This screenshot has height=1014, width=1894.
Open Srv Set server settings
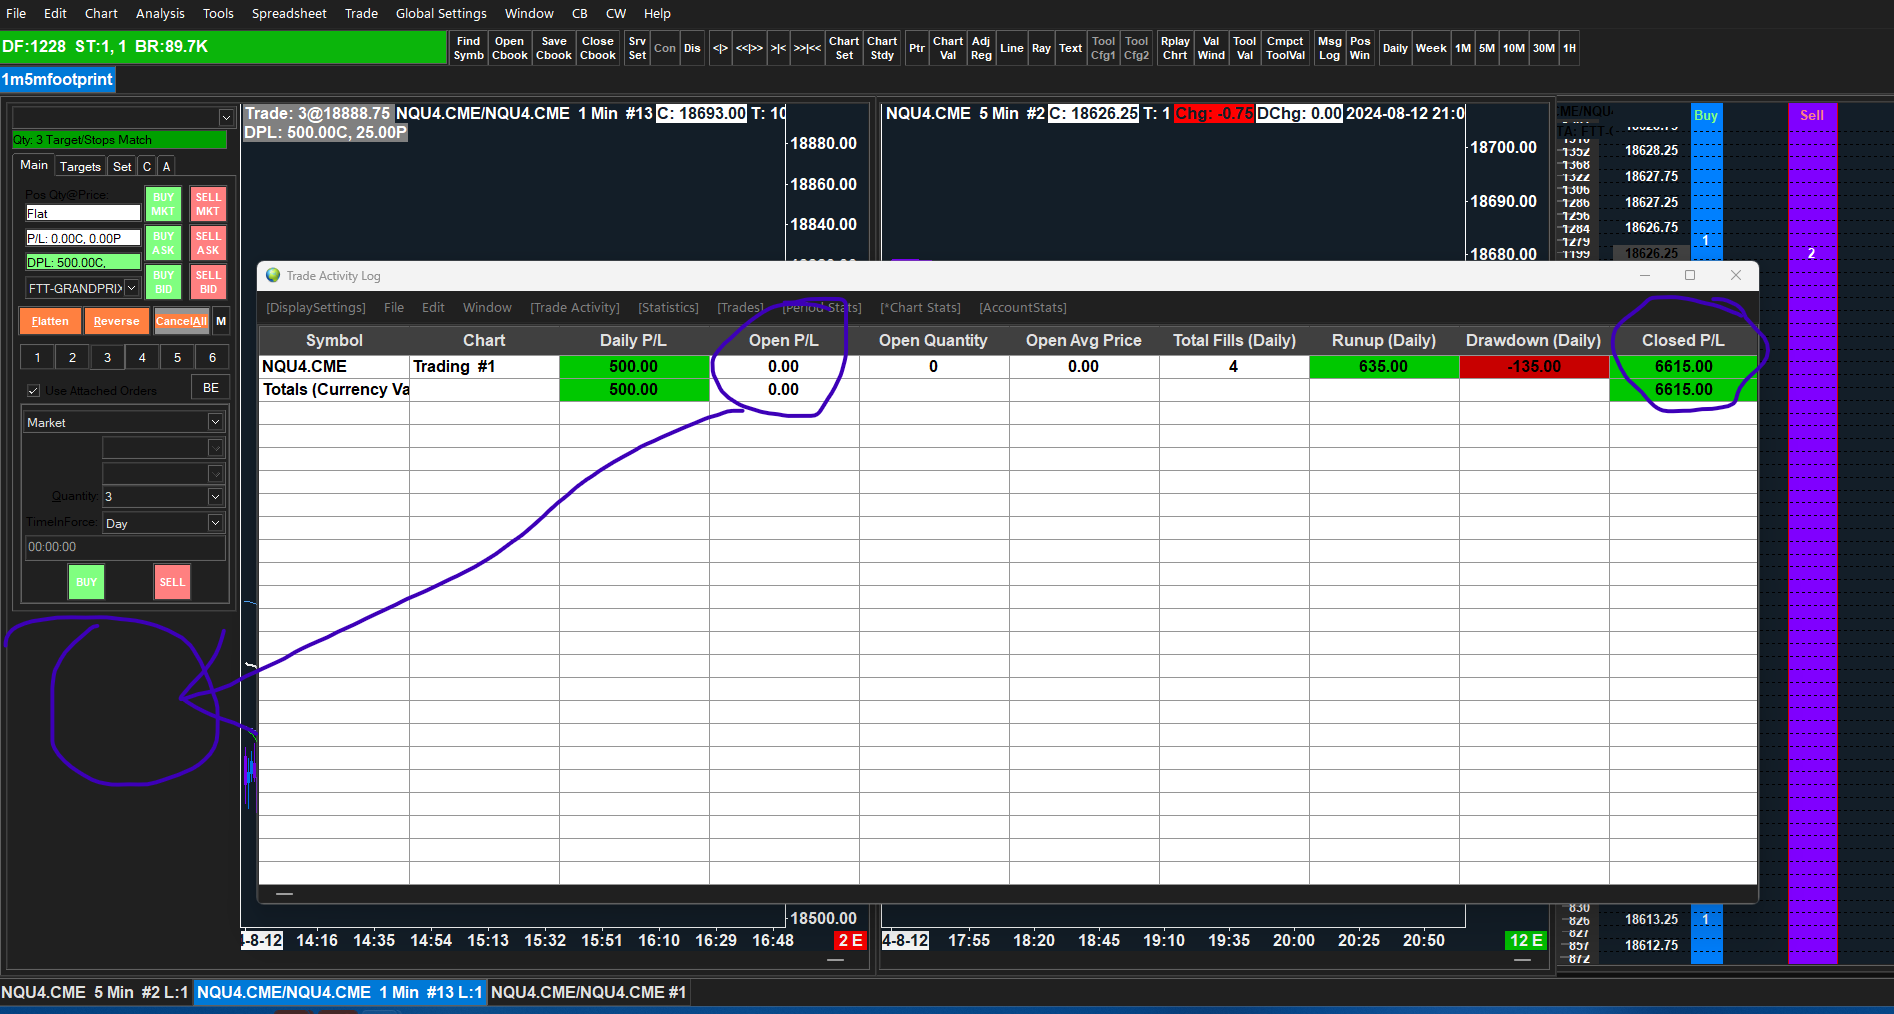[x=637, y=48]
